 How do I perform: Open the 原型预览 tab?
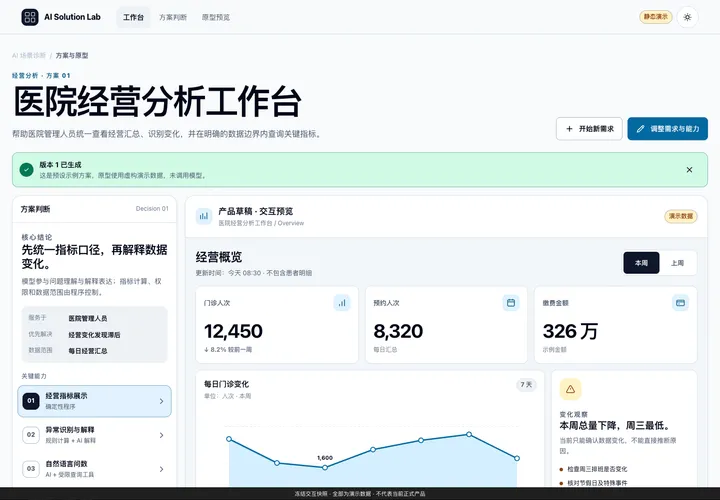coord(216,17)
